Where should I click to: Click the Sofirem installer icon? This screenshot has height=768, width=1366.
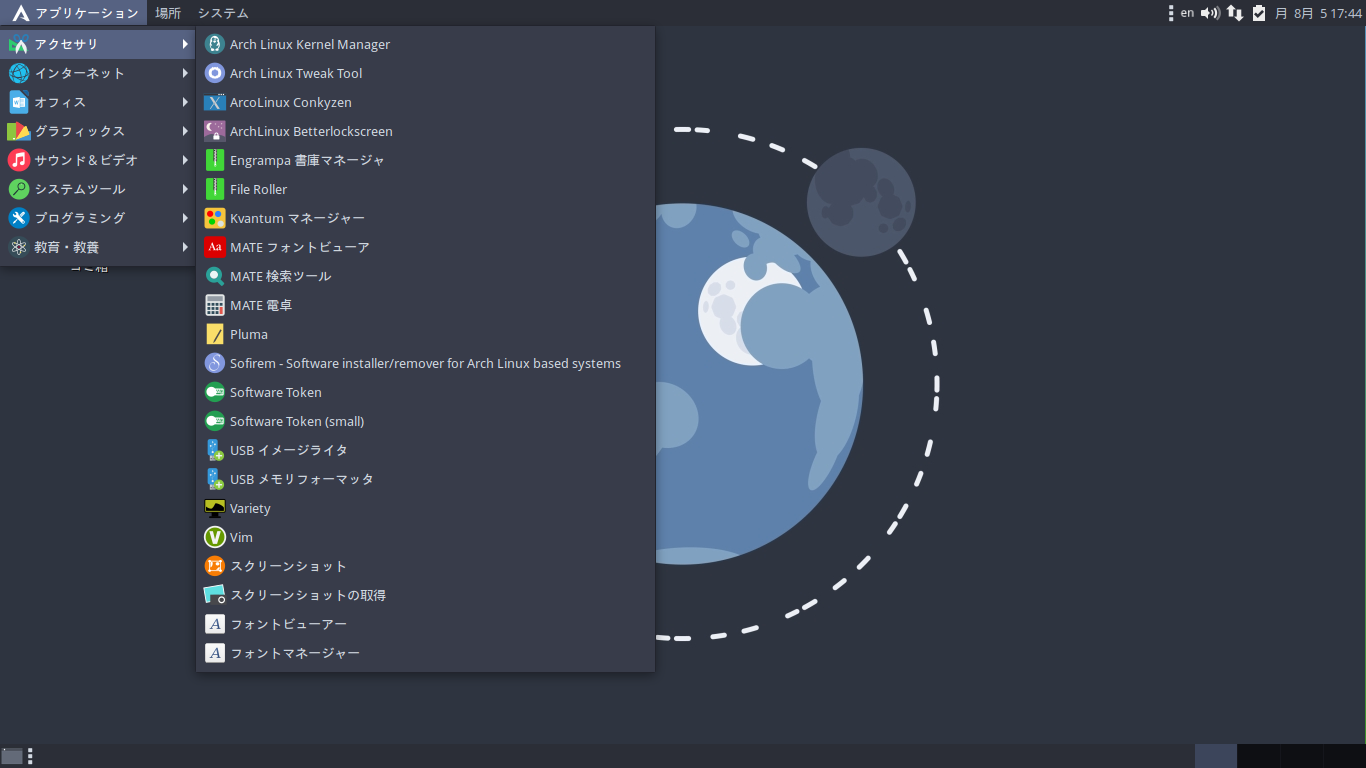click(214, 363)
